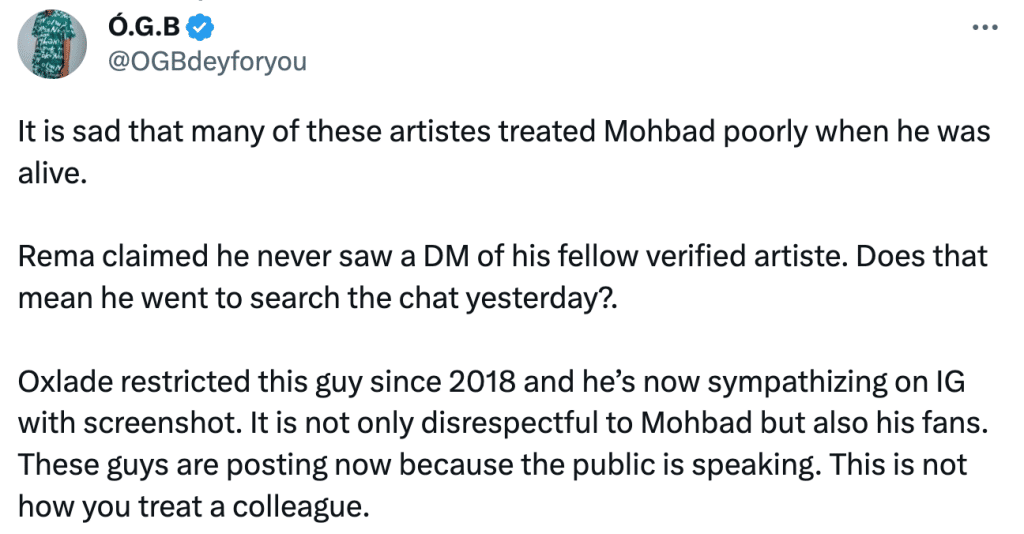Click the tweet's first paragraph about Mohbad
The image size is (1024, 534).
504,152
